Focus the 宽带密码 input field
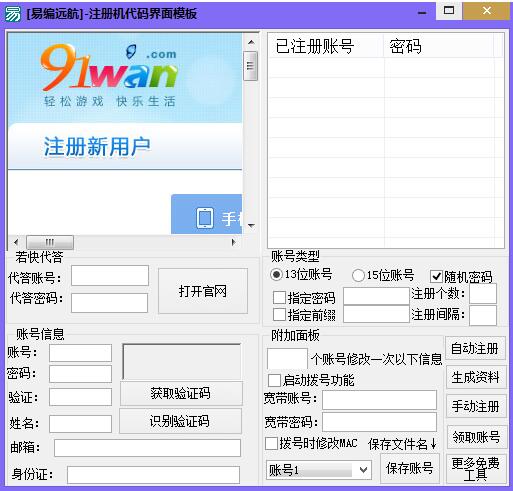 point(380,422)
